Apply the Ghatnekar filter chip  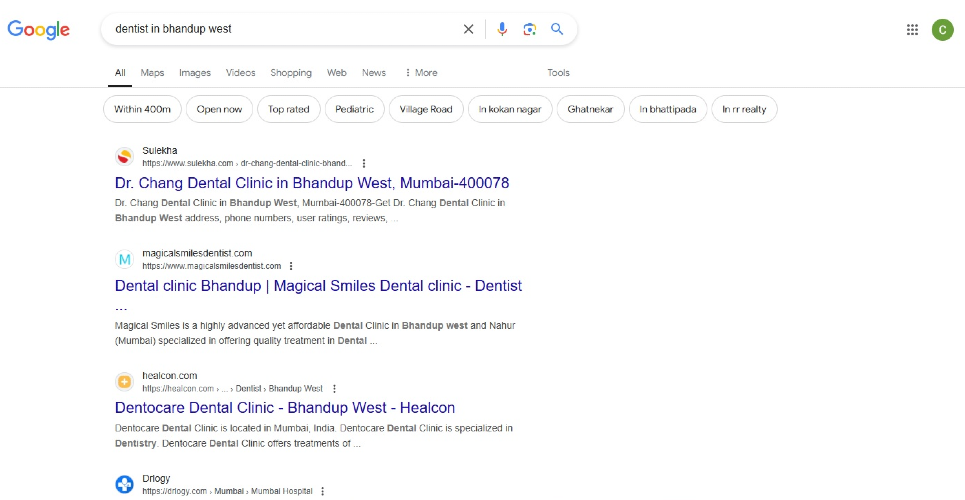(590, 109)
